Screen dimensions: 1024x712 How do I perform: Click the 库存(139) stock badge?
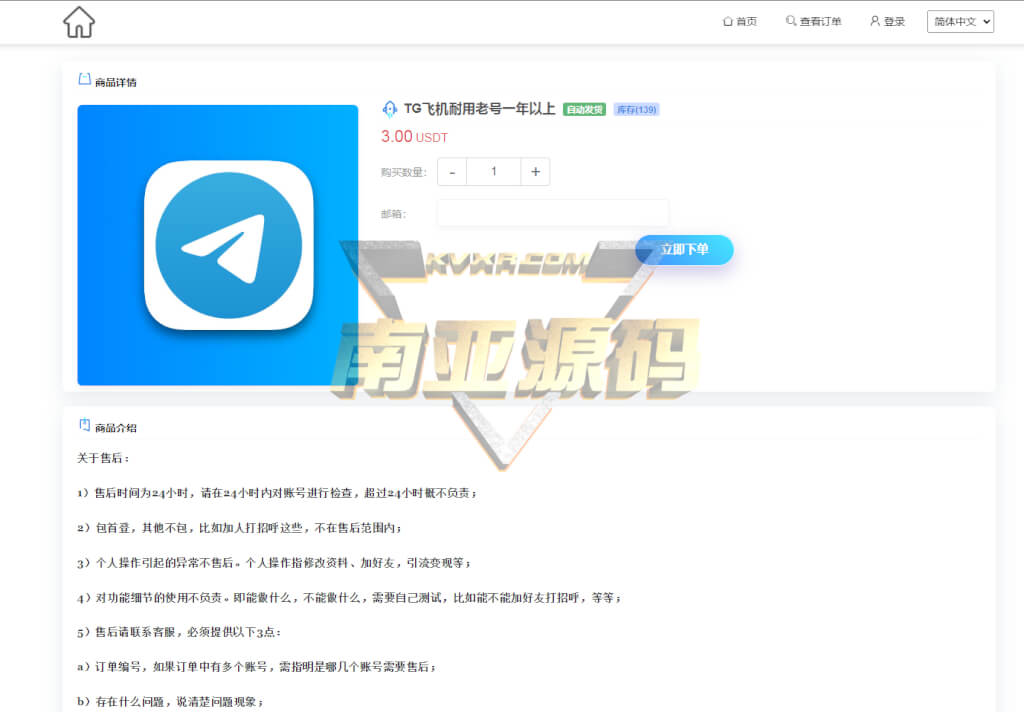click(637, 110)
